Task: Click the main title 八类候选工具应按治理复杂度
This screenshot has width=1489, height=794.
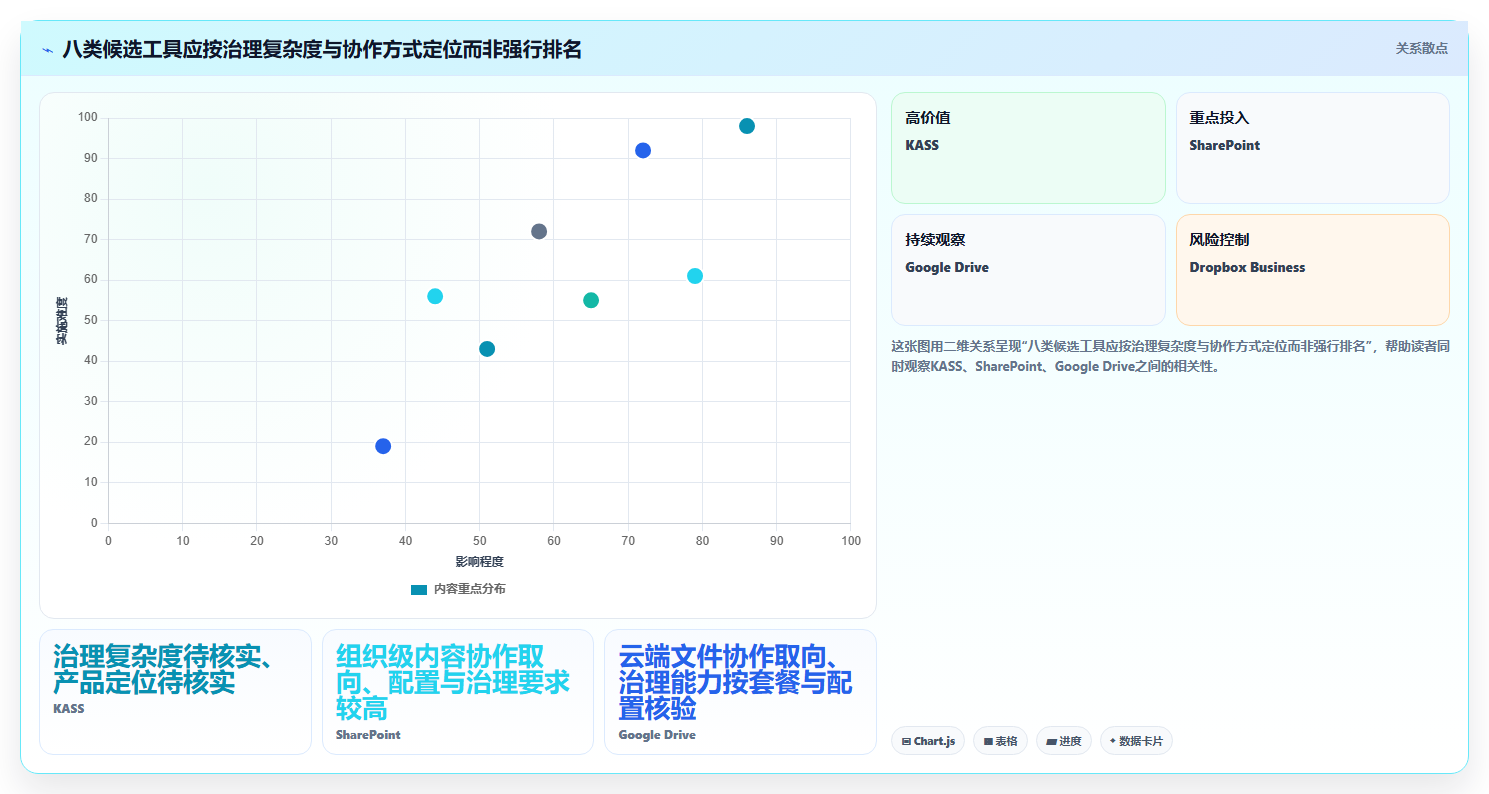Action: coord(322,49)
